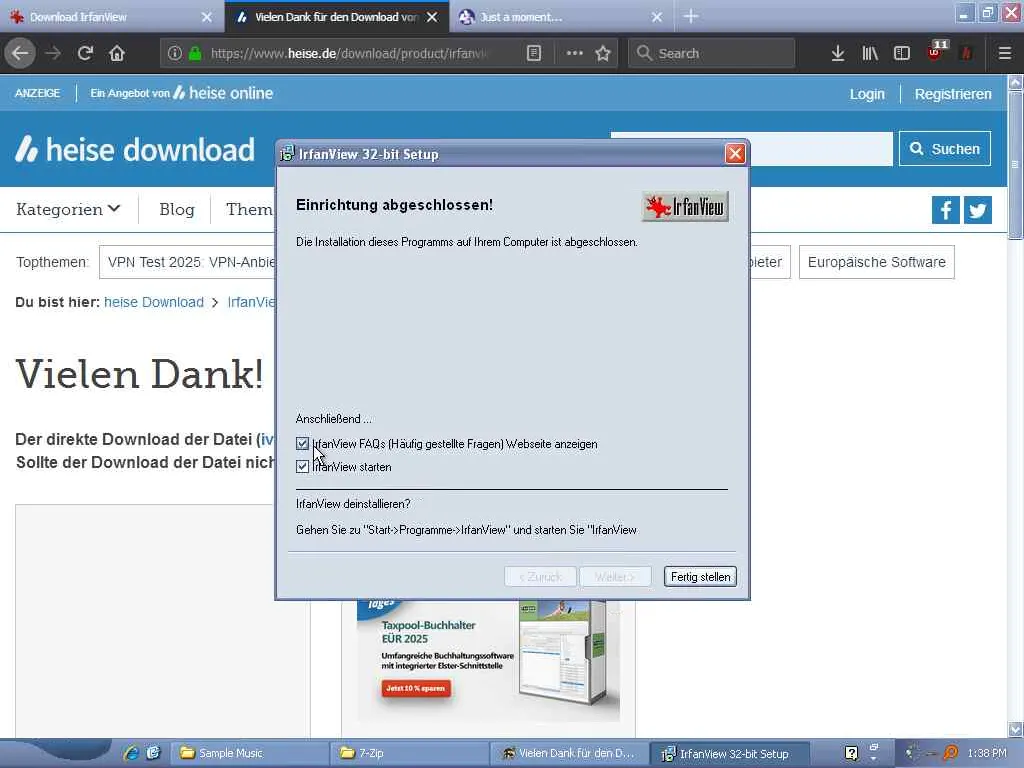
Task: Click heise online logo link
Action: point(223,93)
